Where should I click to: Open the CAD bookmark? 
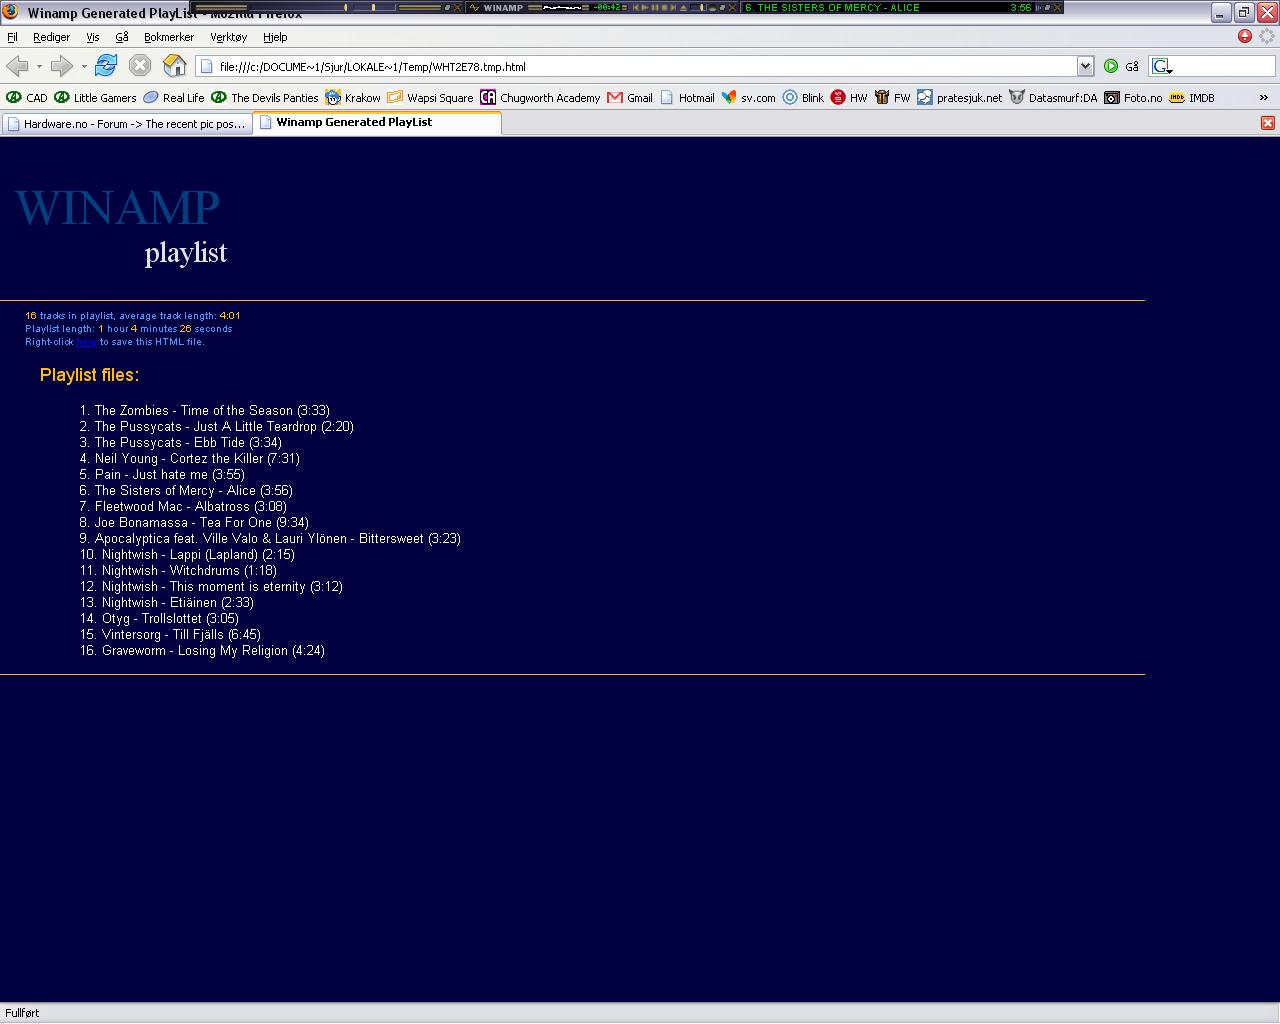27,98
